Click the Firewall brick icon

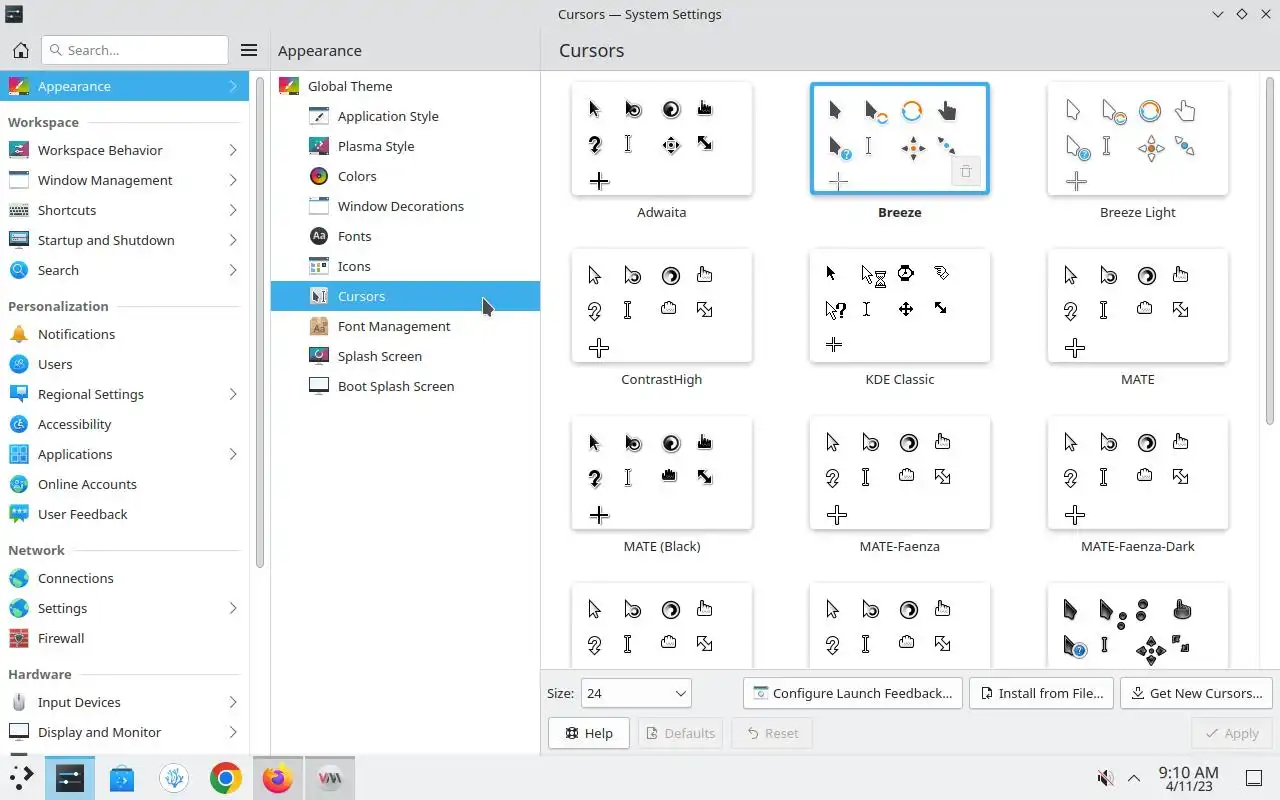tap(19, 638)
